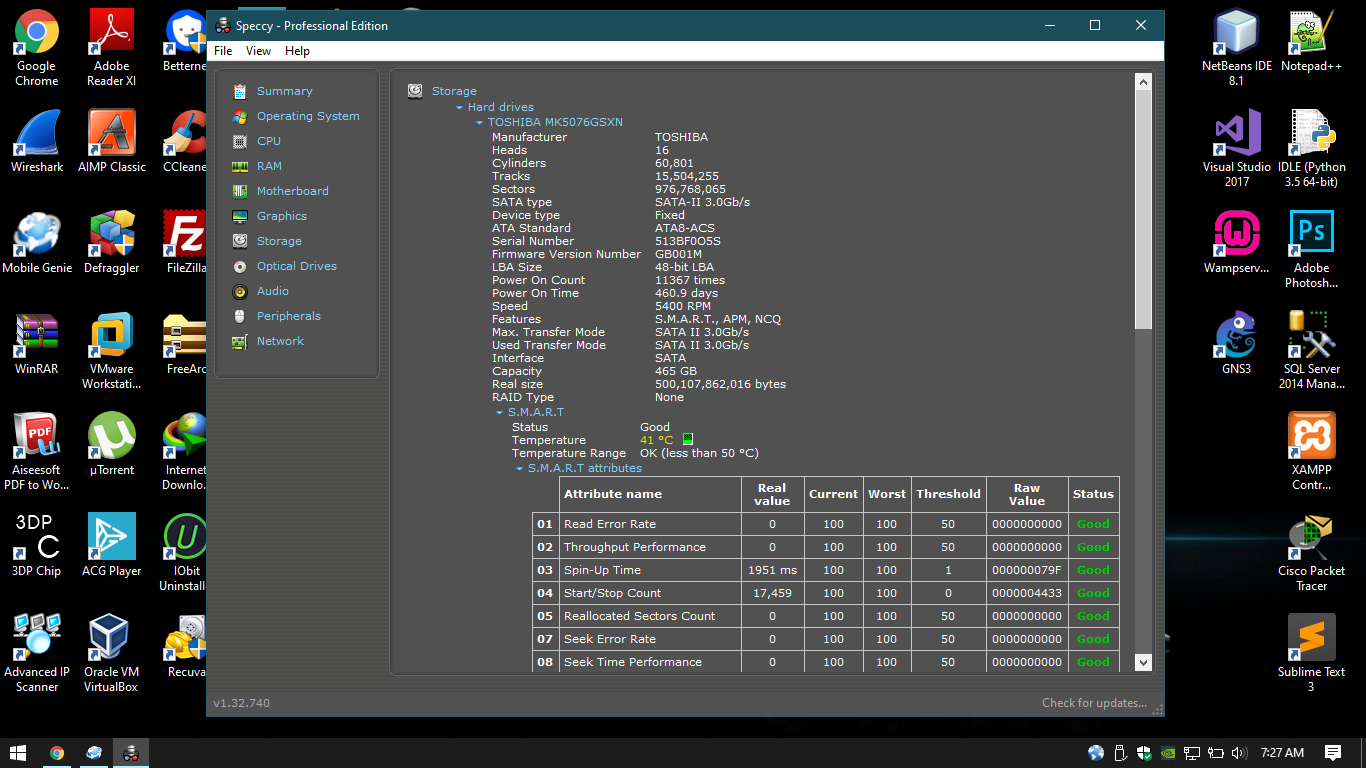Select the Wireshark desktop icon
This screenshot has height=768, width=1366.
click(x=37, y=141)
